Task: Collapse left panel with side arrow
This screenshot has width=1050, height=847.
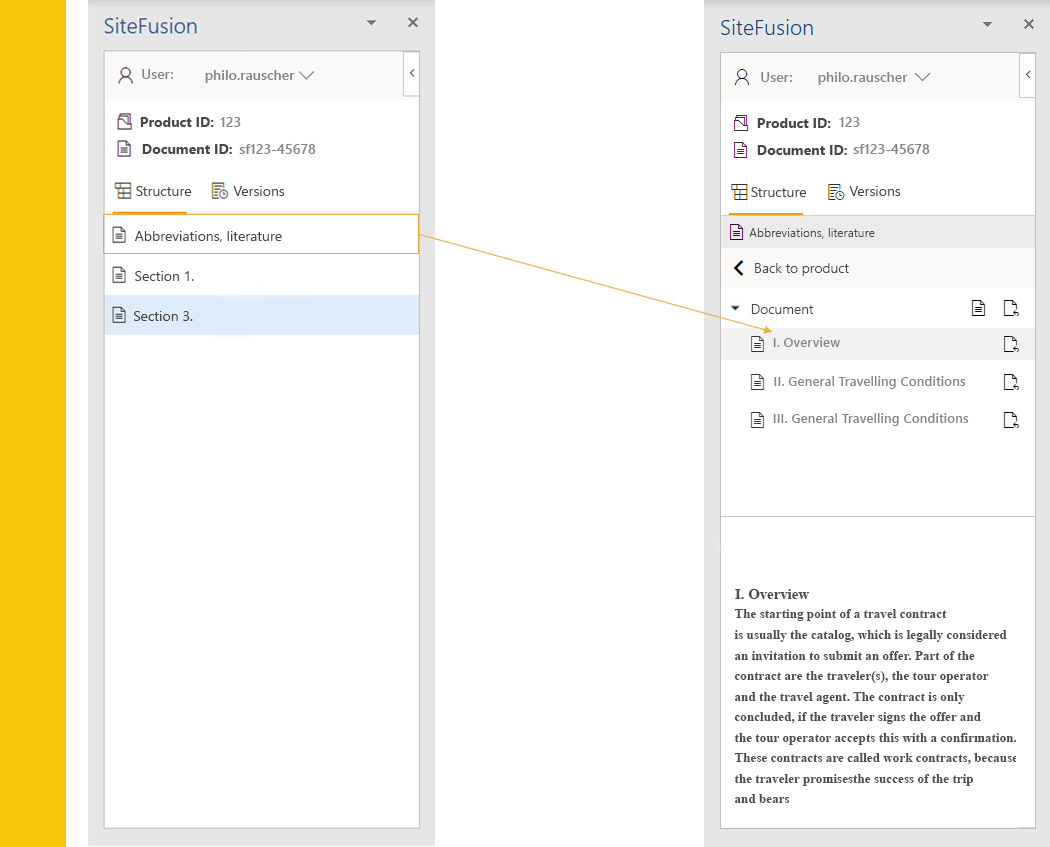Action: coord(412,73)
